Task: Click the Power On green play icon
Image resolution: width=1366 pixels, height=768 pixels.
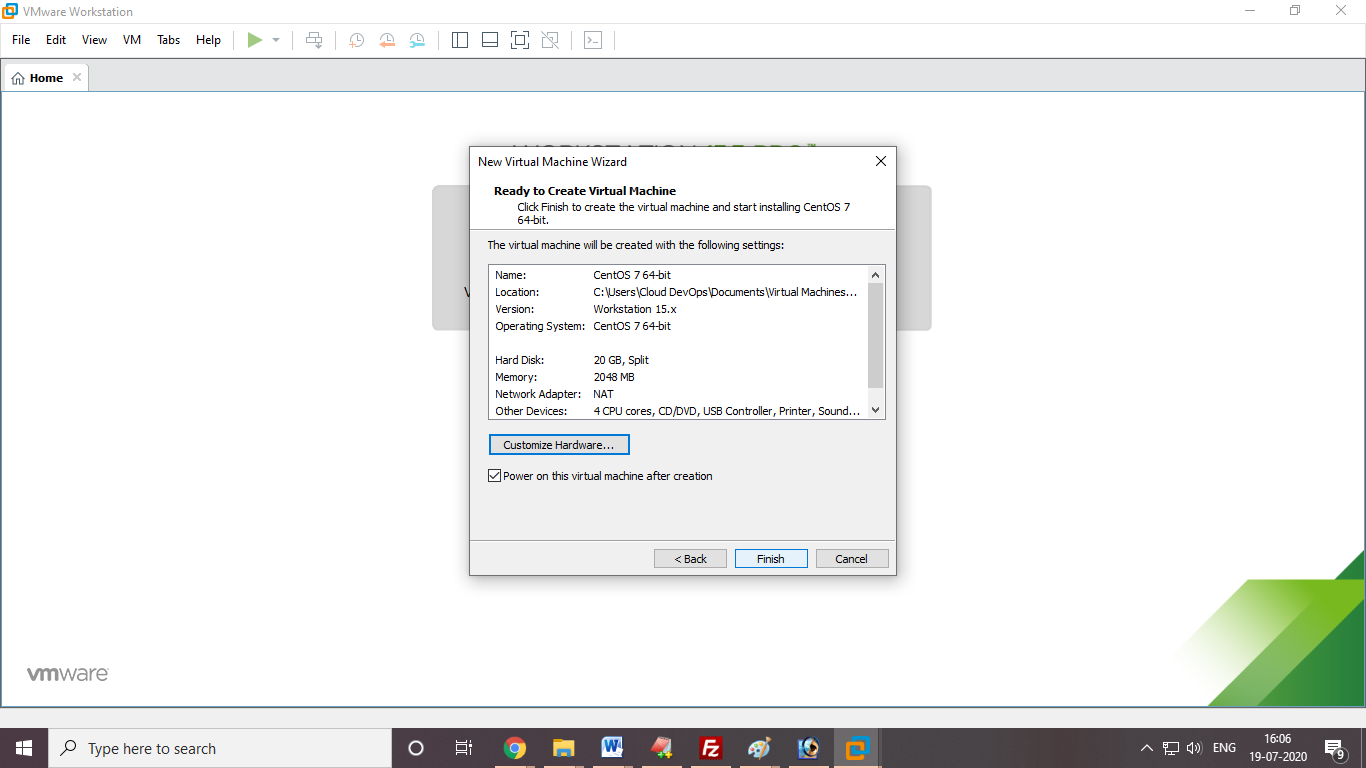Action: 255,40
